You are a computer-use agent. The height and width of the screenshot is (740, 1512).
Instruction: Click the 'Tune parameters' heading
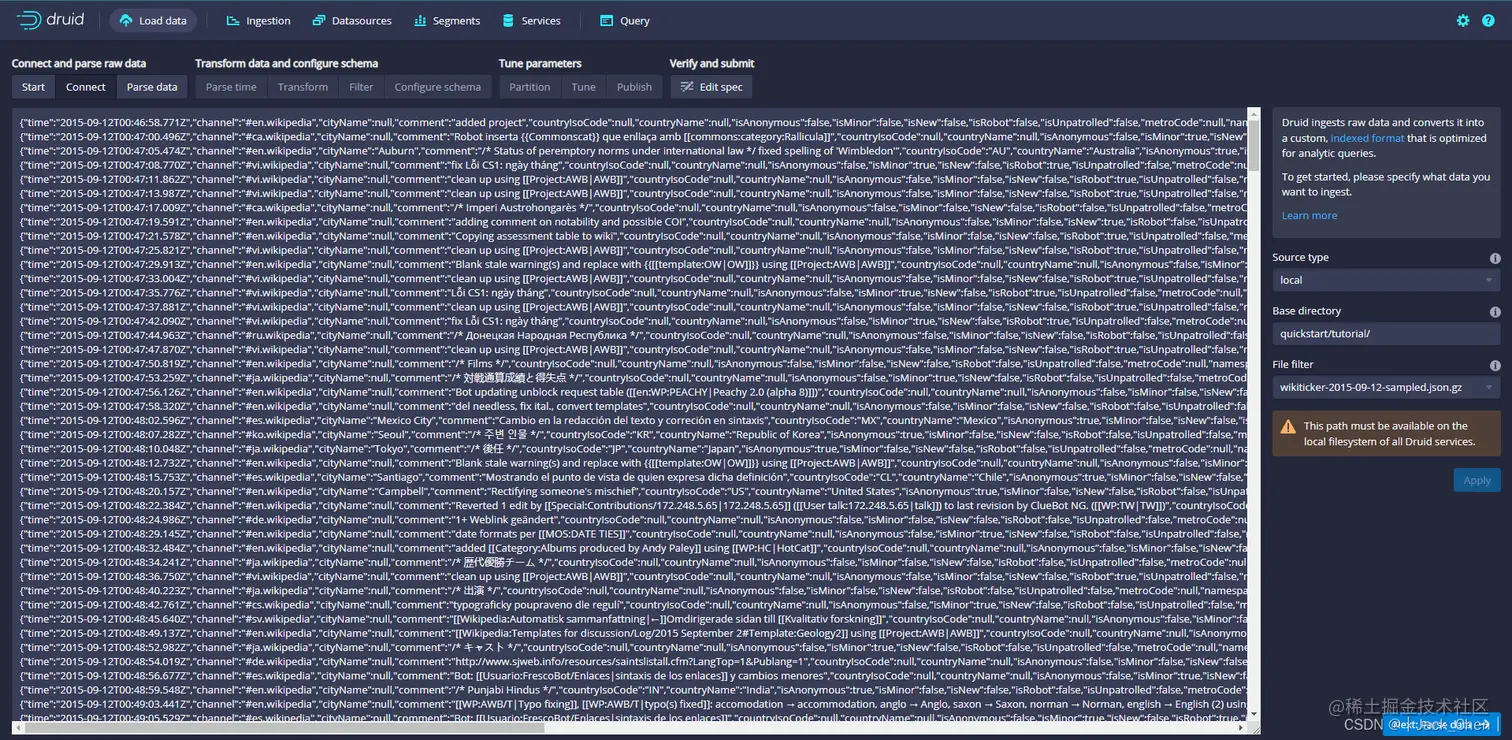540,63
